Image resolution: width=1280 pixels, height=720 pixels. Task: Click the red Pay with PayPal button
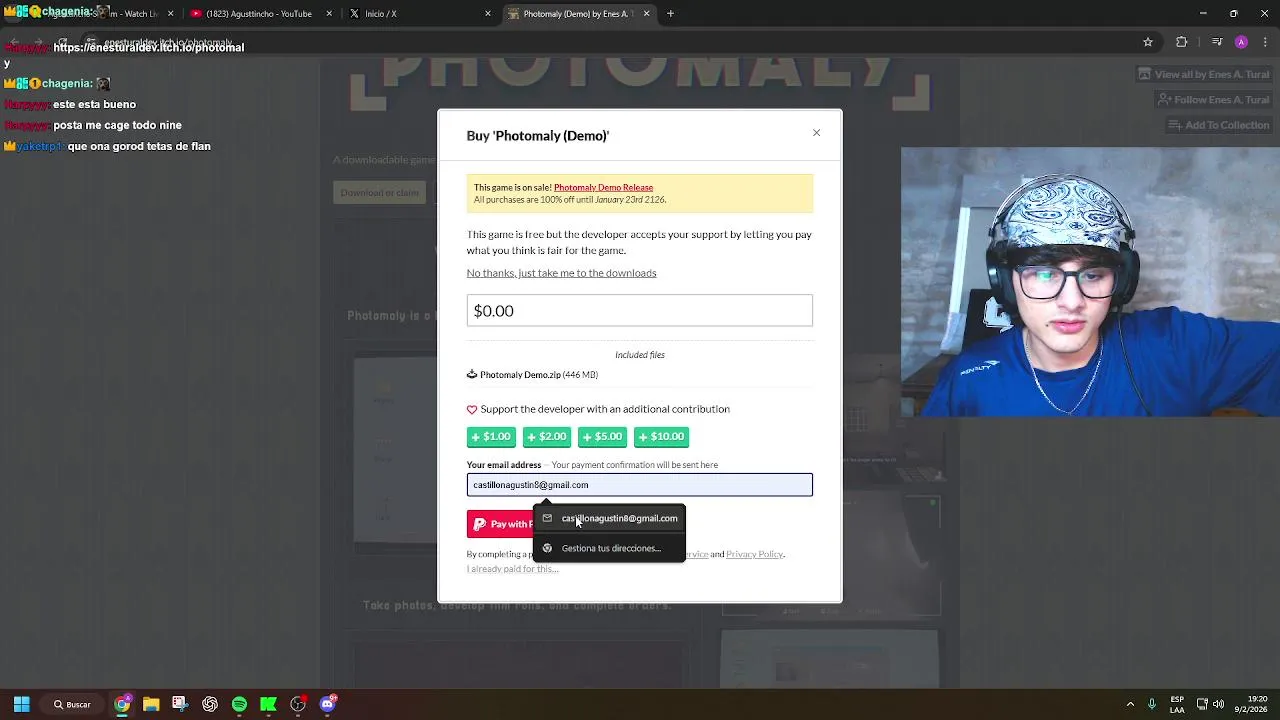[x=500, y=524]
